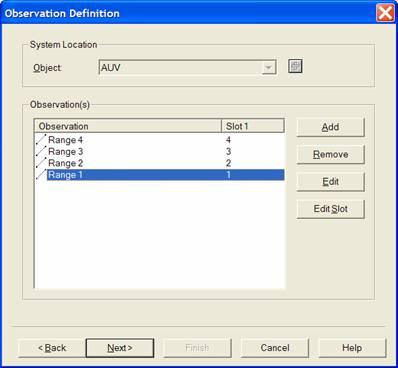The image size is (398, 368).
Task: Proceed with the Next button
Action: [x=120, y=348]
